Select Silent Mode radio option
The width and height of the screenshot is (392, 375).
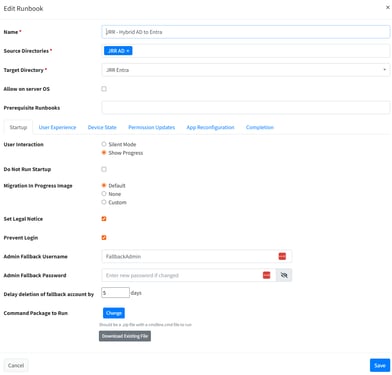point(104,144)
